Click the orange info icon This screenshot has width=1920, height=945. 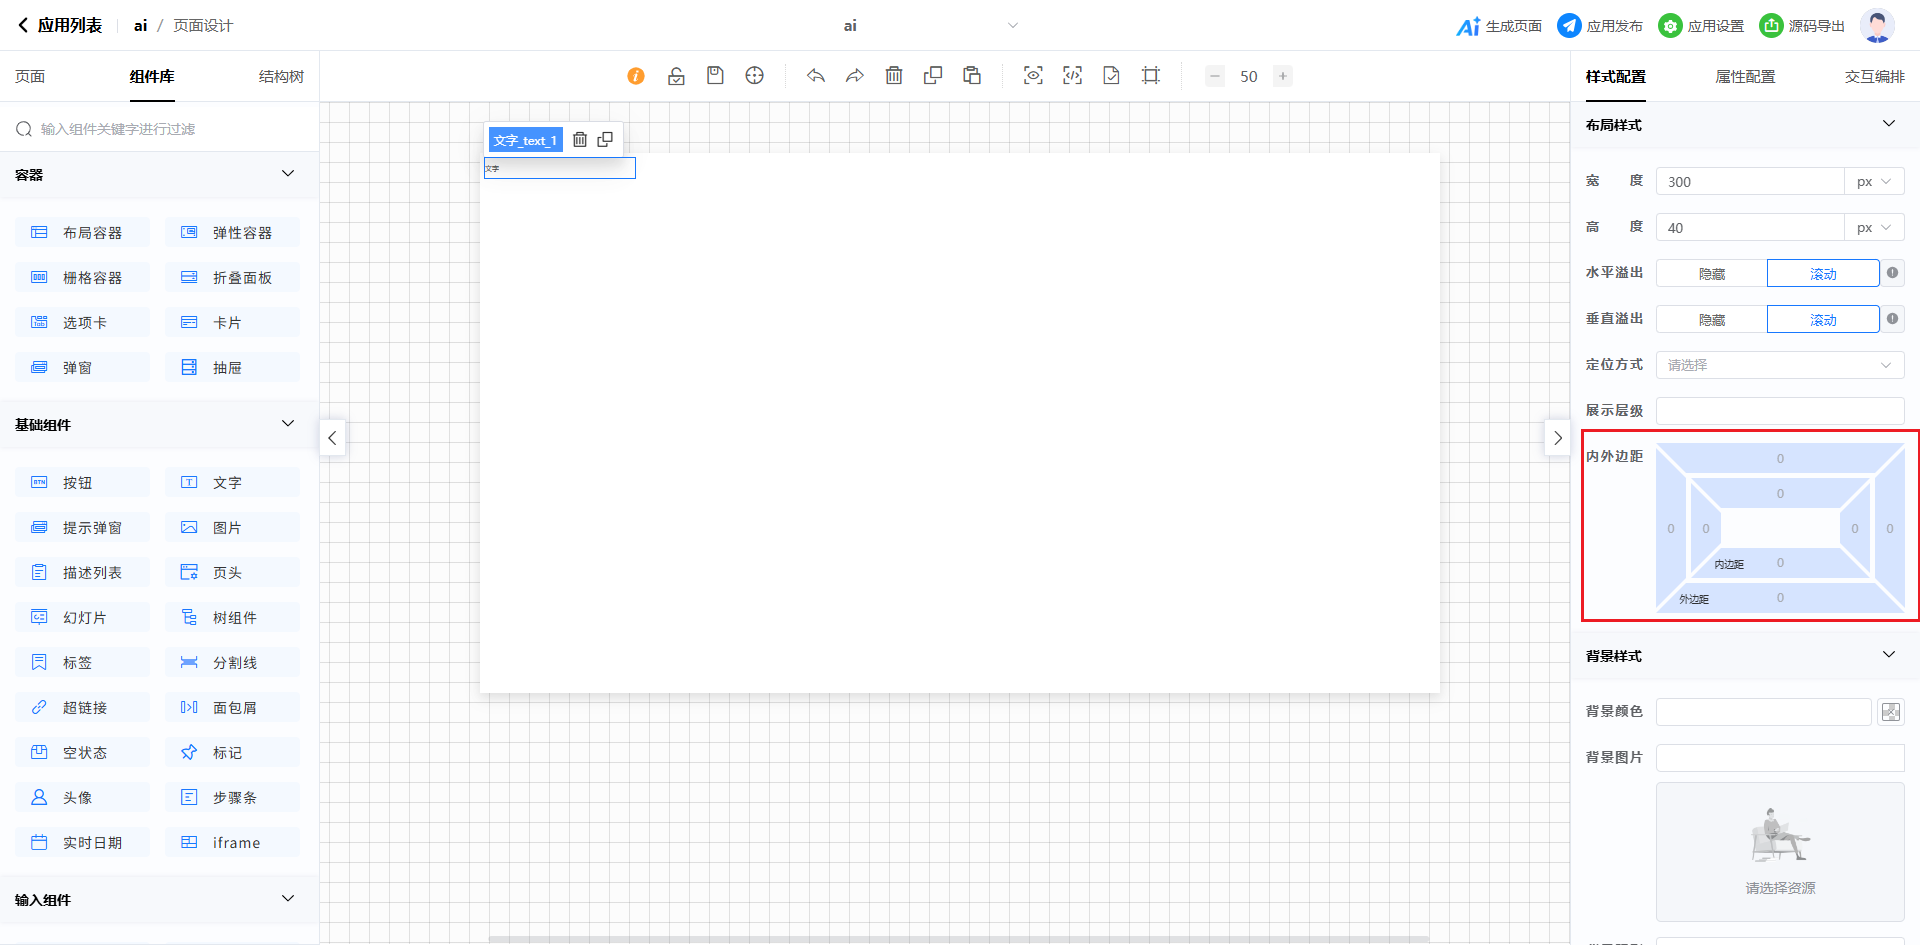(636, 76)
